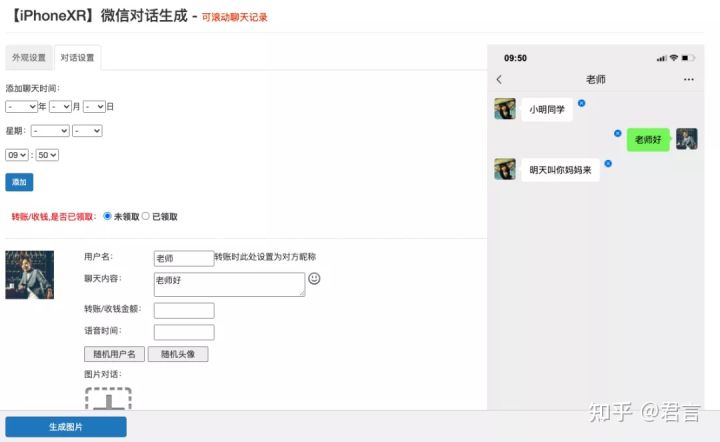
Task: Delete the '小明同学' message via blue x
Action: click(581, 103)
